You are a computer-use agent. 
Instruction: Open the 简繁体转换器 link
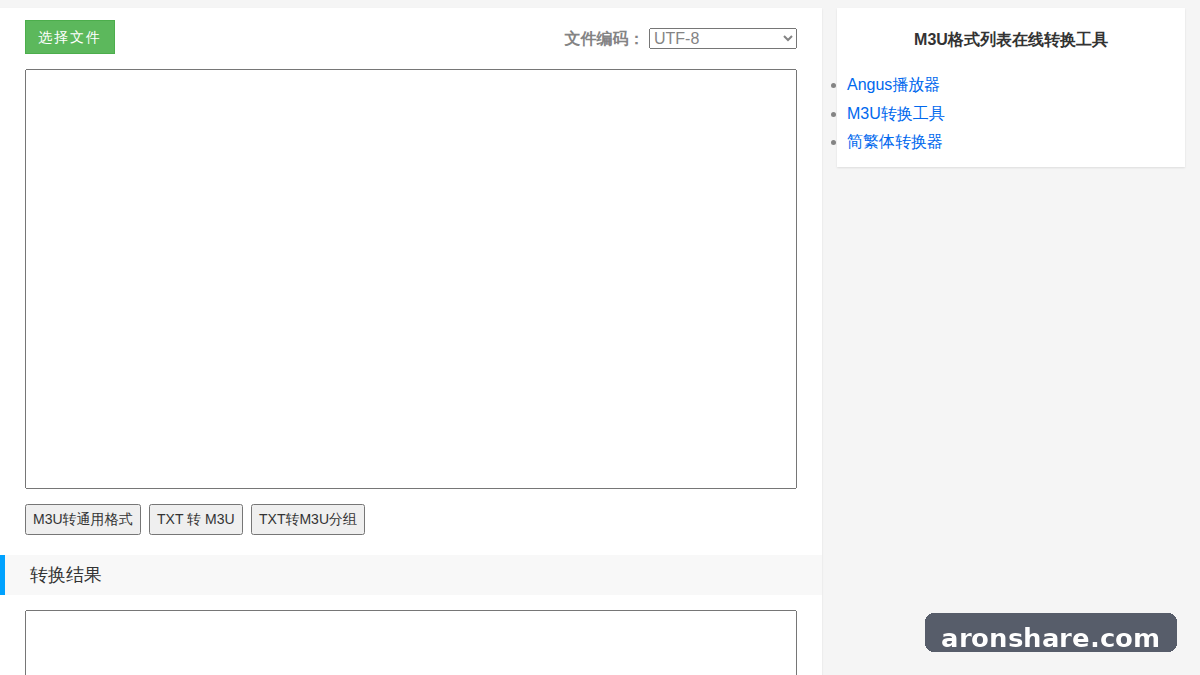(x=895, y=142)
